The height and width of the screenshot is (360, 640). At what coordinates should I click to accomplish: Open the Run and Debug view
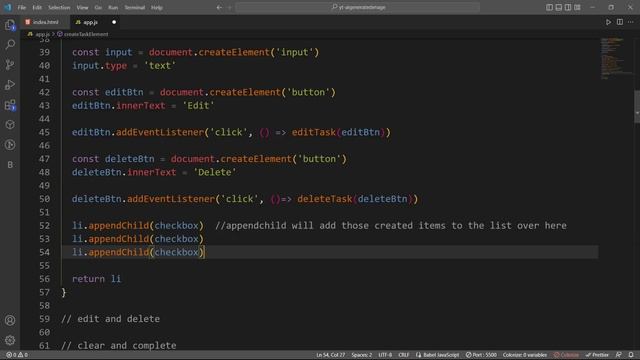pyautogui.click(x=10, y=84)
